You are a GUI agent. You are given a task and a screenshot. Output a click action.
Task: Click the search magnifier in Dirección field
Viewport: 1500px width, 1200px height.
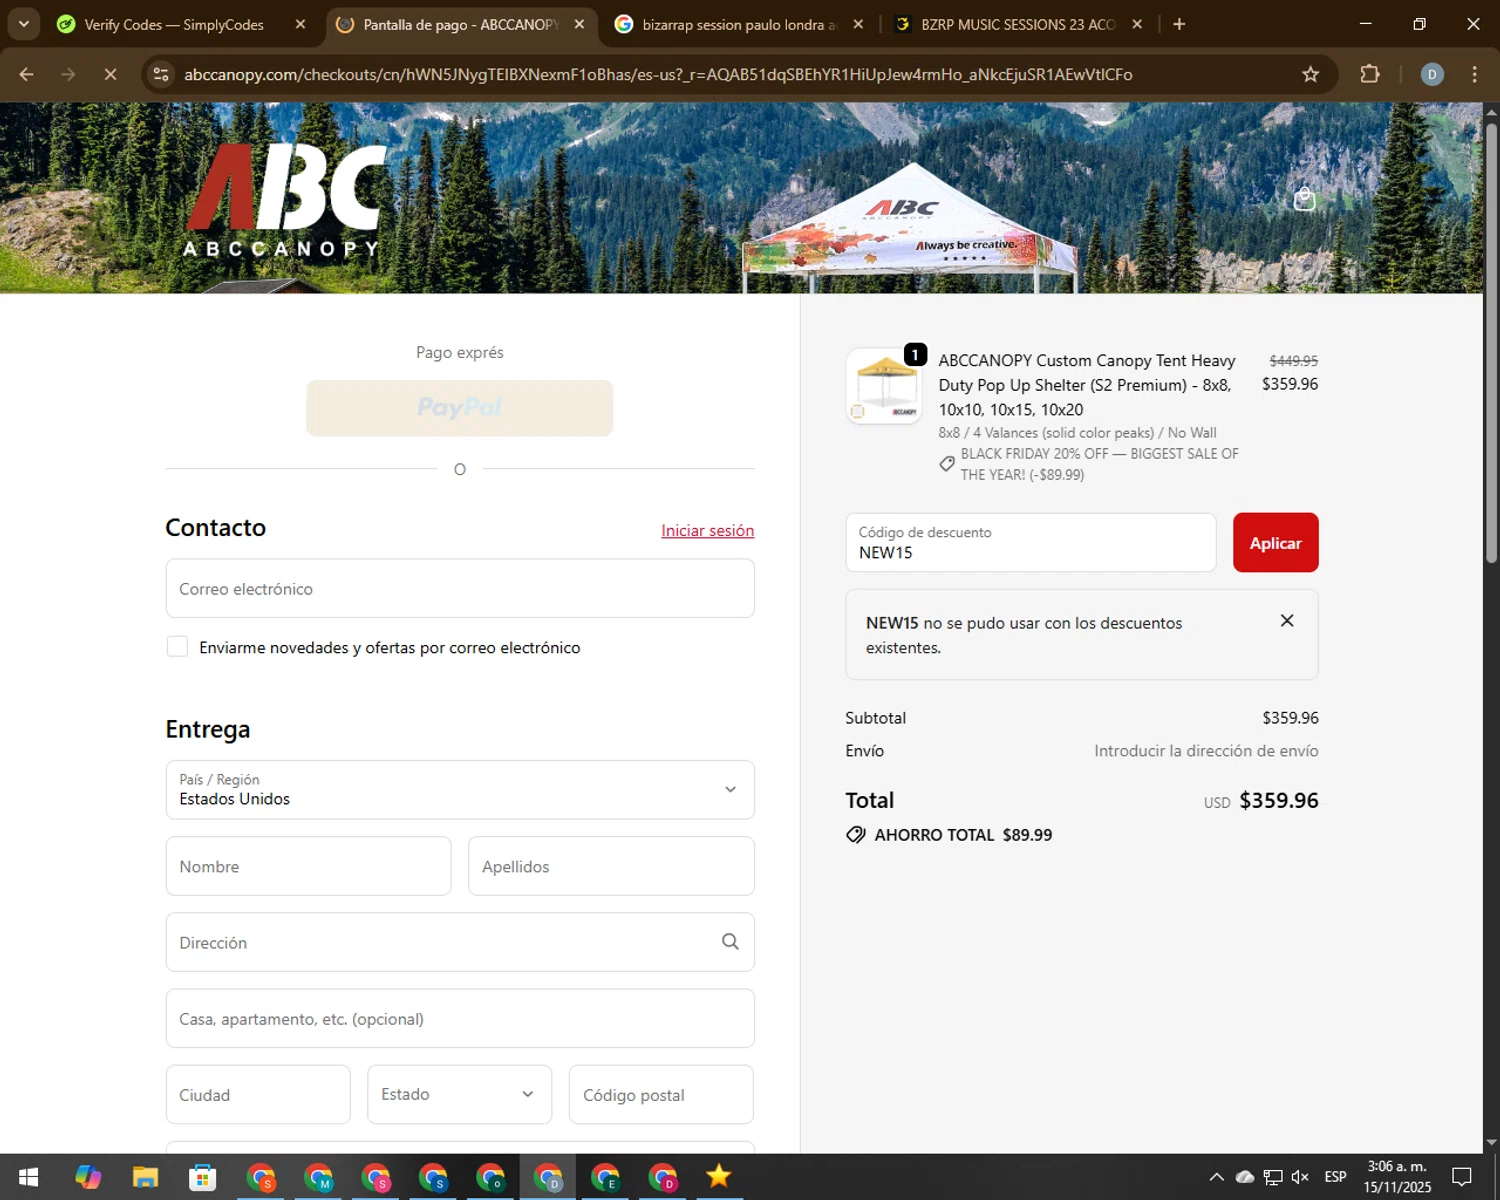tap(731, 942)
